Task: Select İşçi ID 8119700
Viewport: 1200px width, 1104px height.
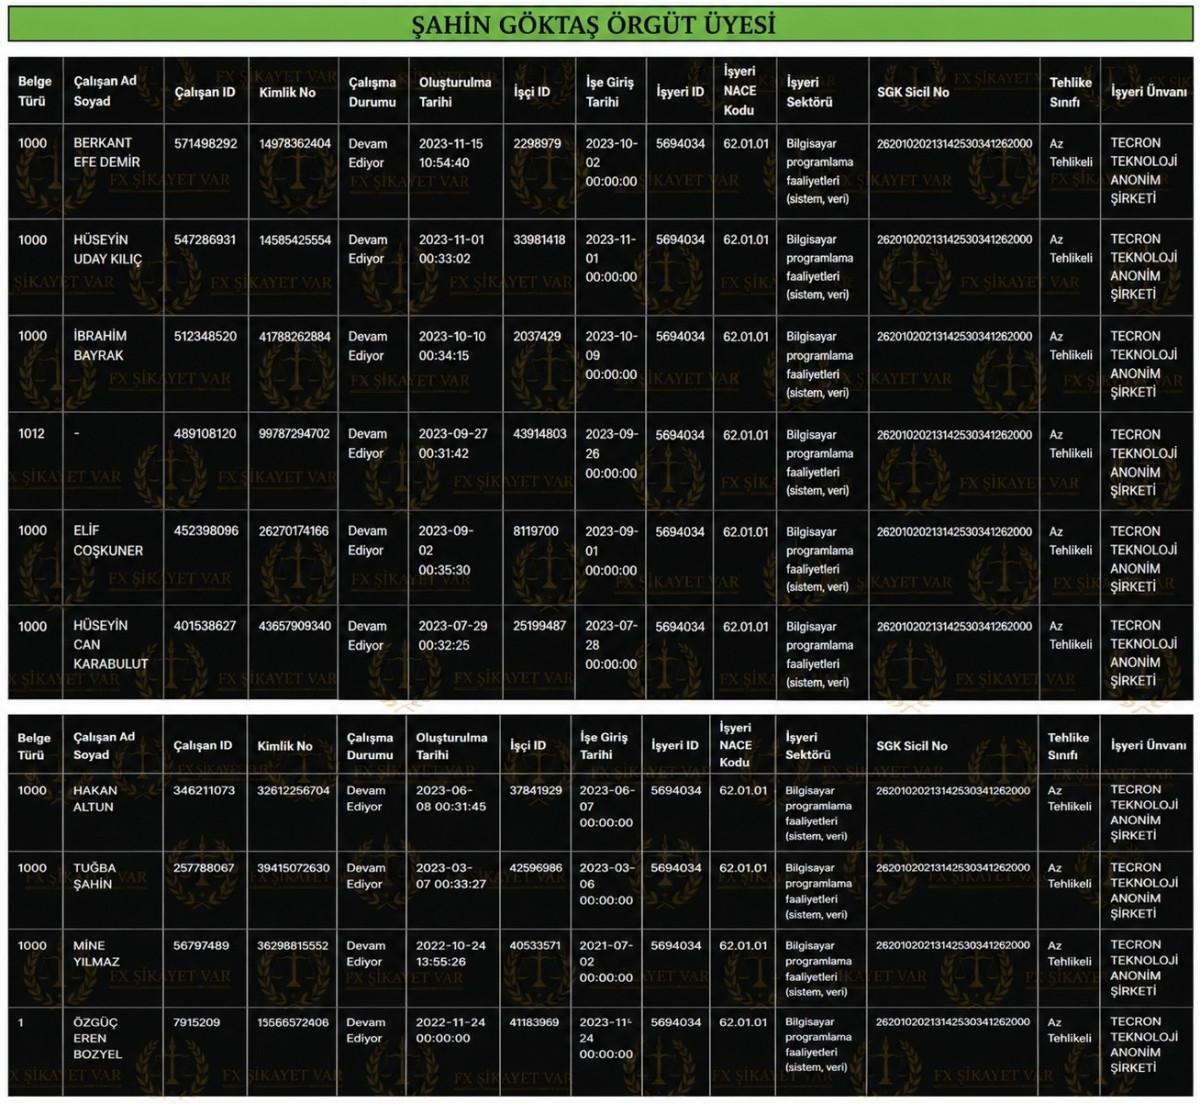Action: [536, 531]
